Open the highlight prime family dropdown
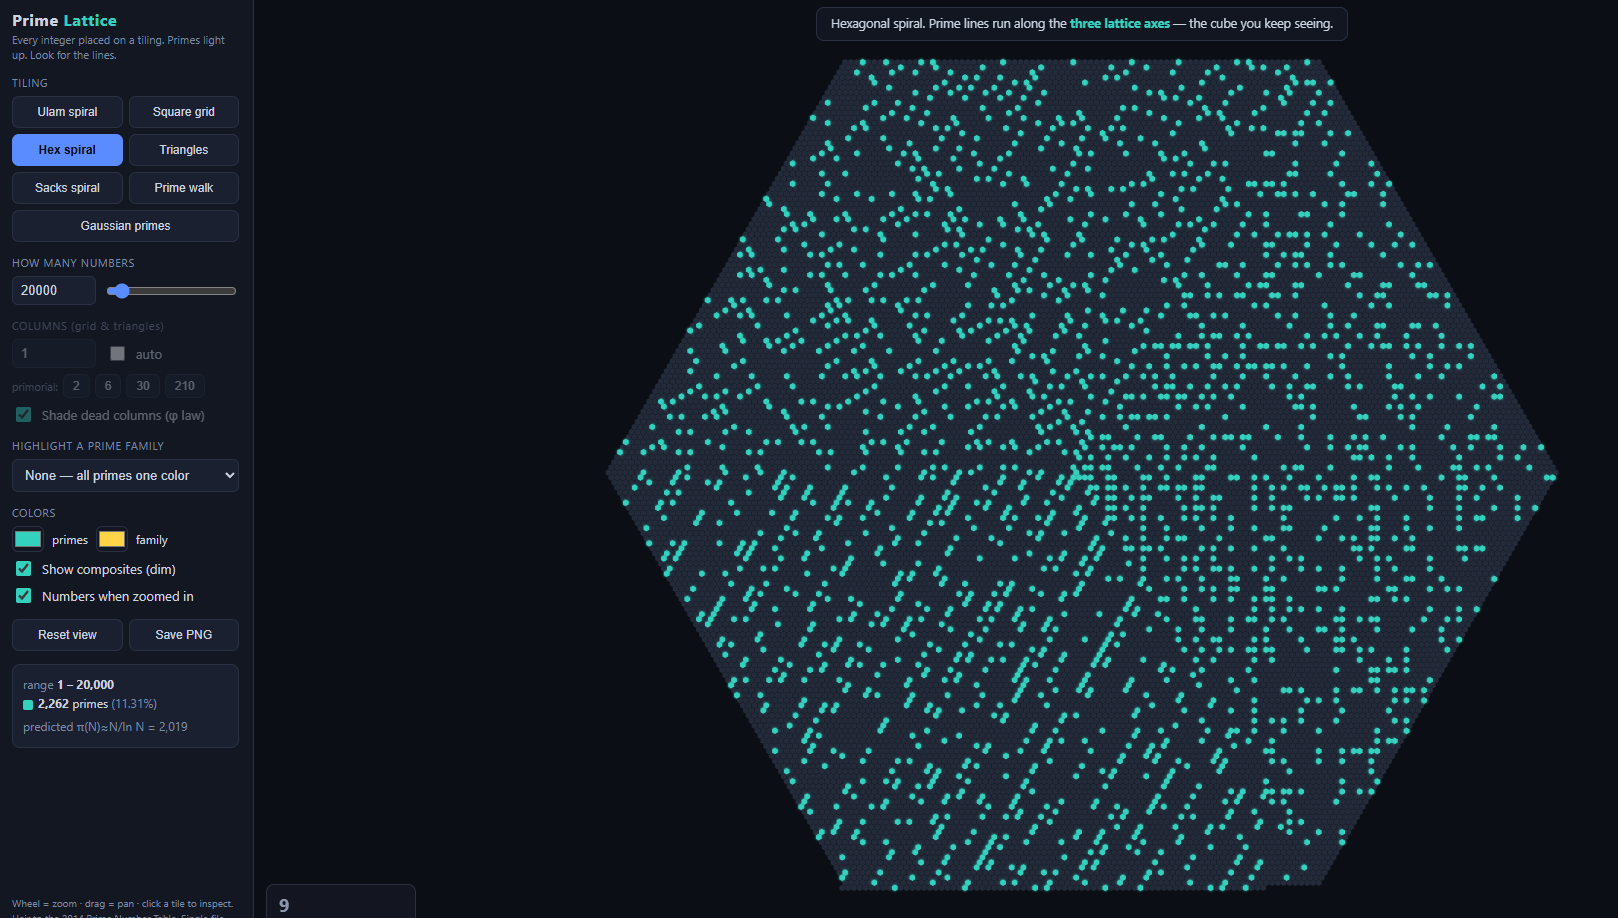1618x918 pixels. tap(125, 476)
